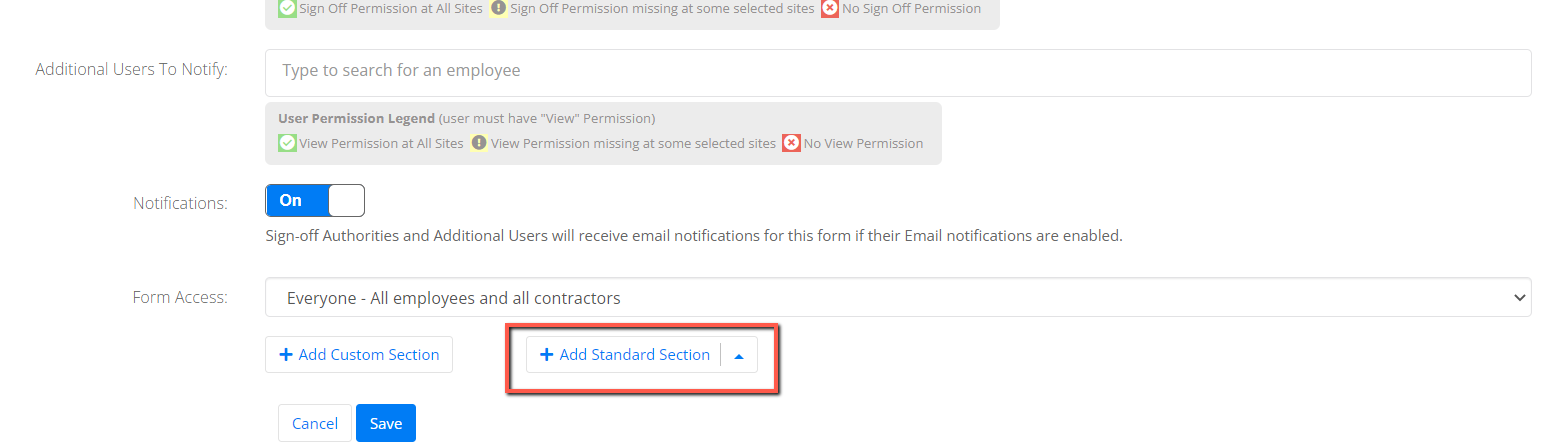Click green View Permission at All Sites icon
Viewport: 1549px width, 445px height.
pyautogui.click(x=287, y=143)
